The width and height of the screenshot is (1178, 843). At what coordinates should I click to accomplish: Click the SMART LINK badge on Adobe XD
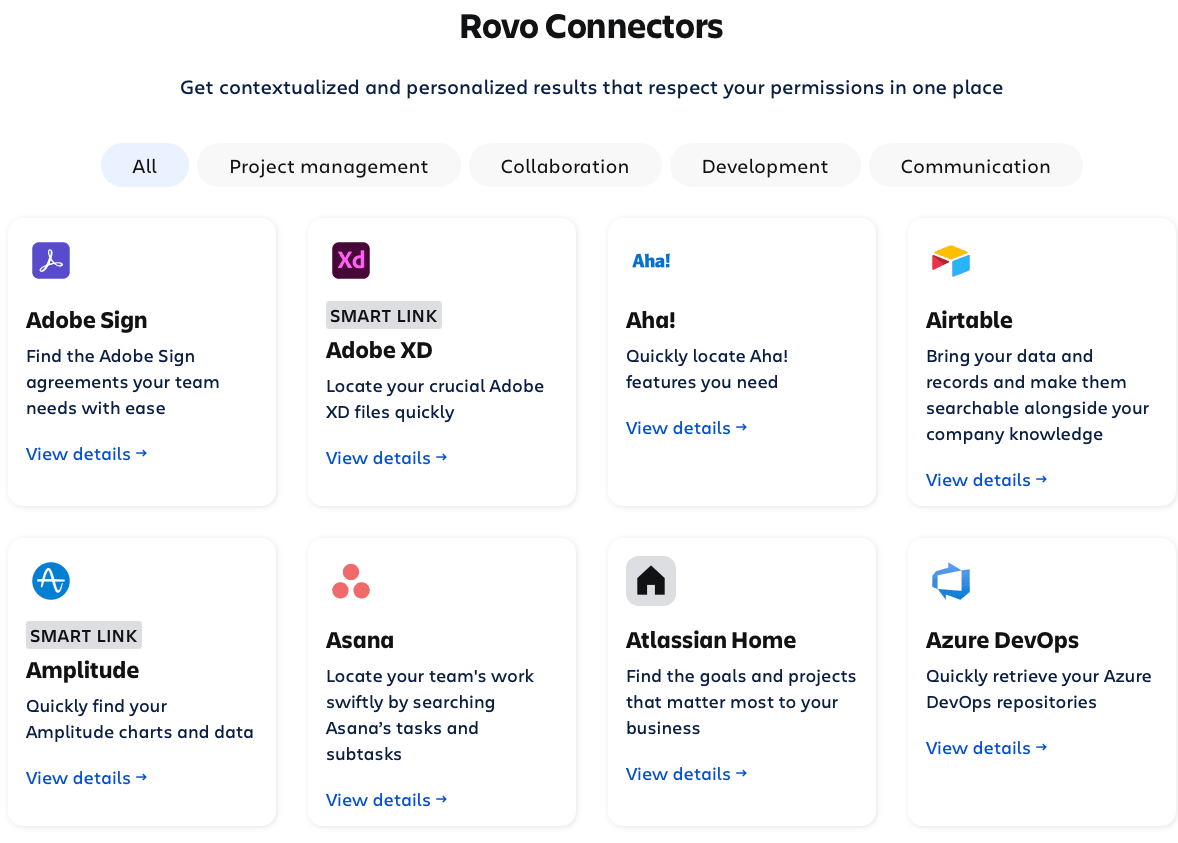(x=384, y=316)
